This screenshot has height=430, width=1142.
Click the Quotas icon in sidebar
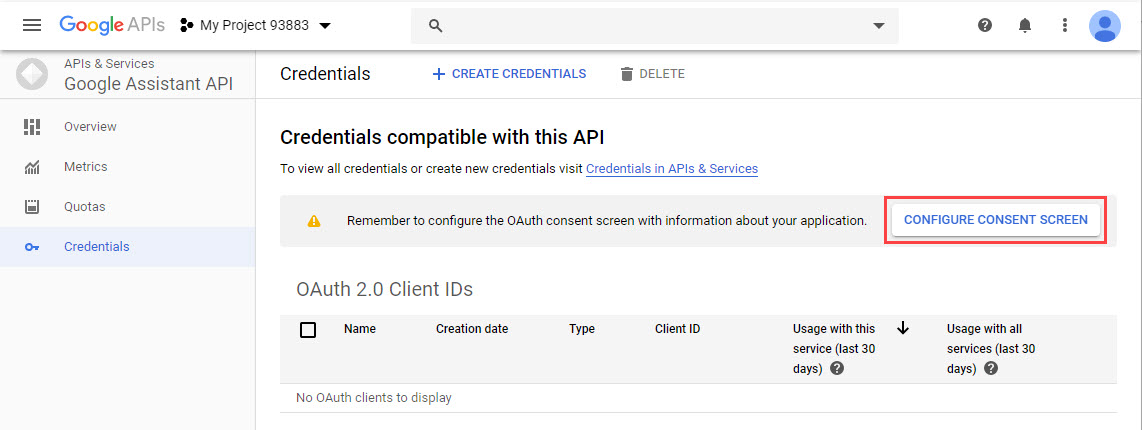click(x=31, y=207)
